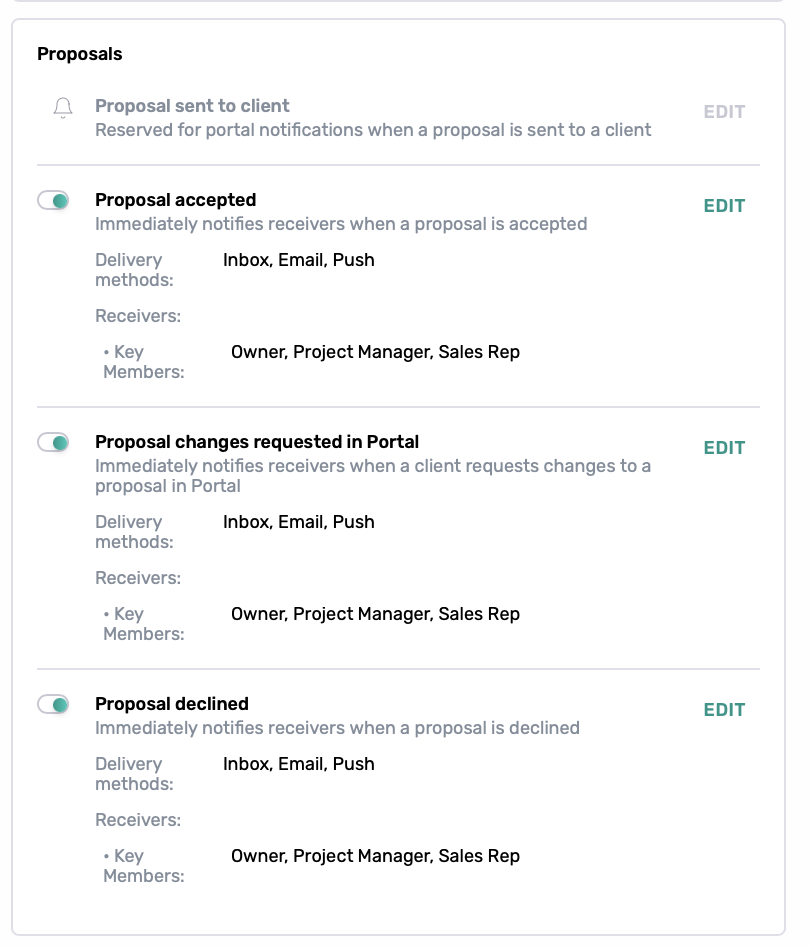This screenshot has height=946, width=810.
Task: Click the Receivers label under Proposal changes requested
Action: [x=138, y=578]
